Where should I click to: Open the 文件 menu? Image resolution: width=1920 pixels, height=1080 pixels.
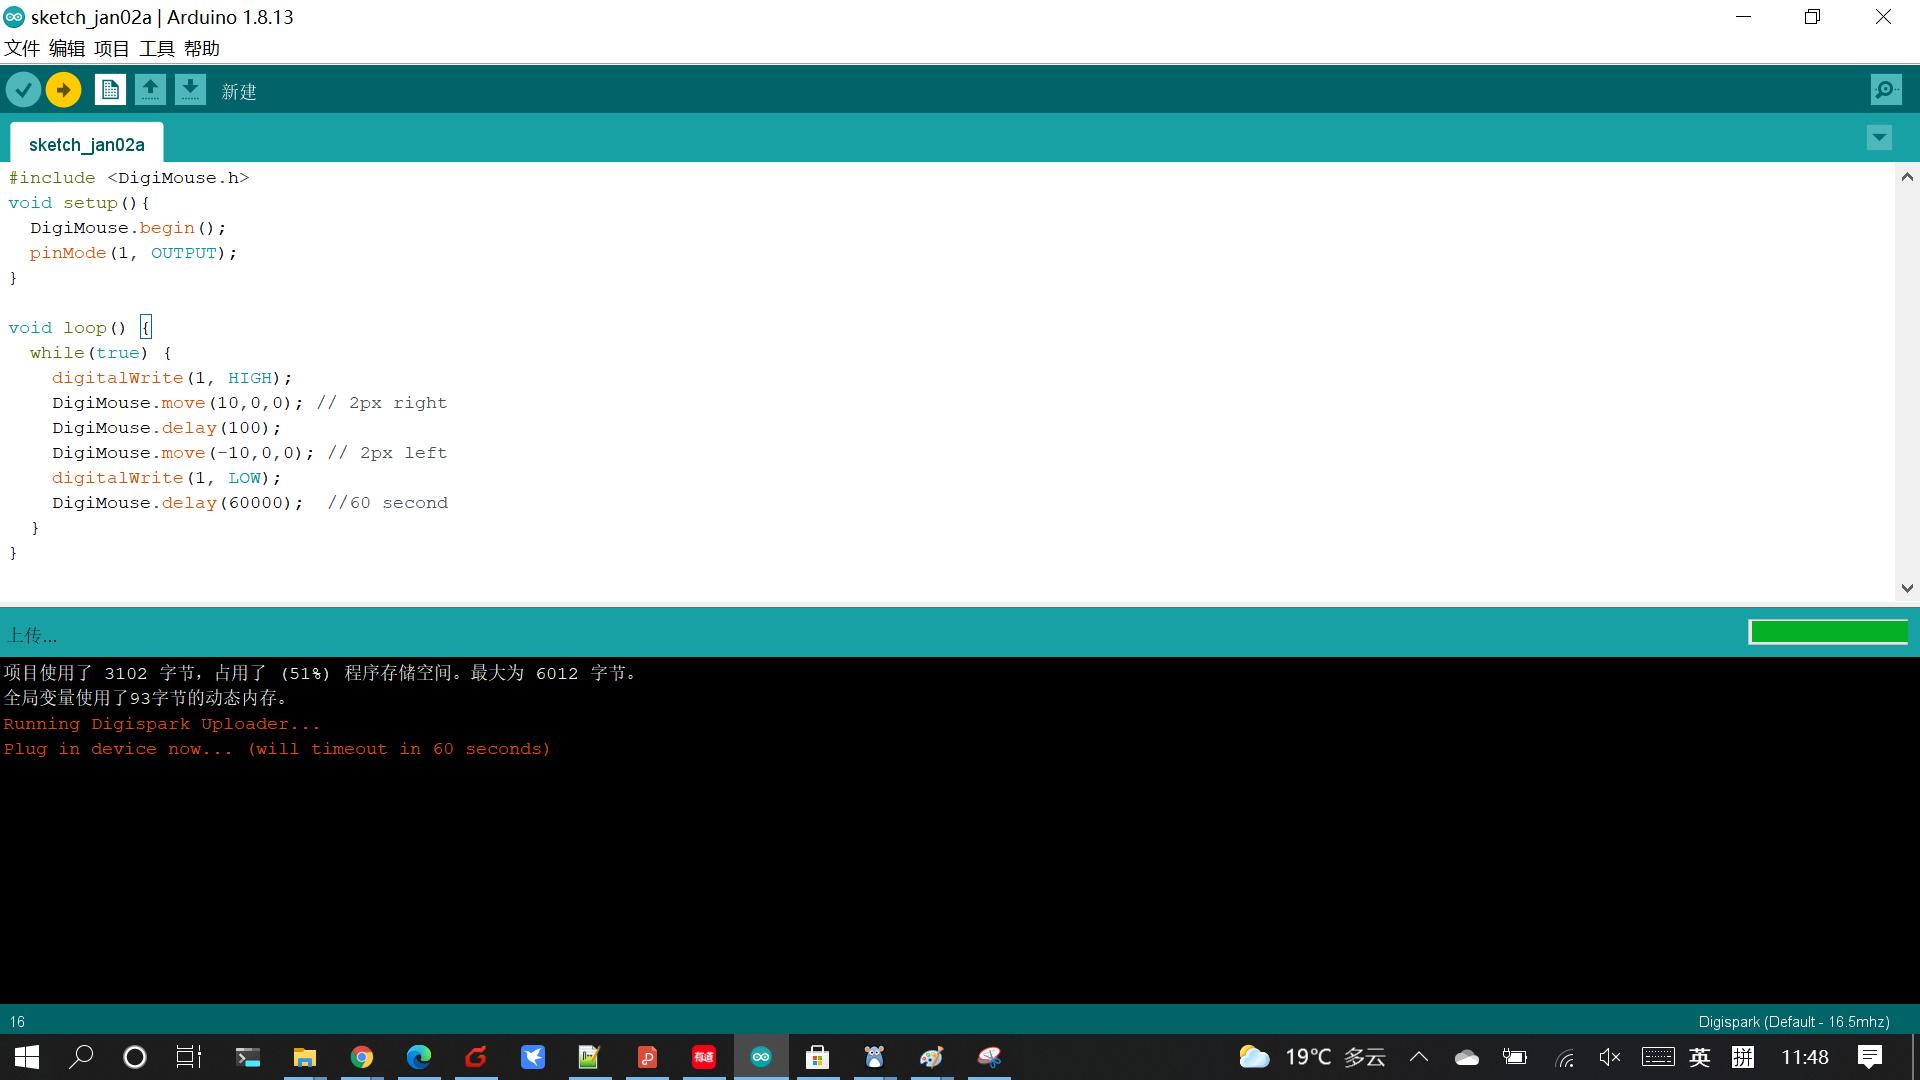[x=22, y=48]
